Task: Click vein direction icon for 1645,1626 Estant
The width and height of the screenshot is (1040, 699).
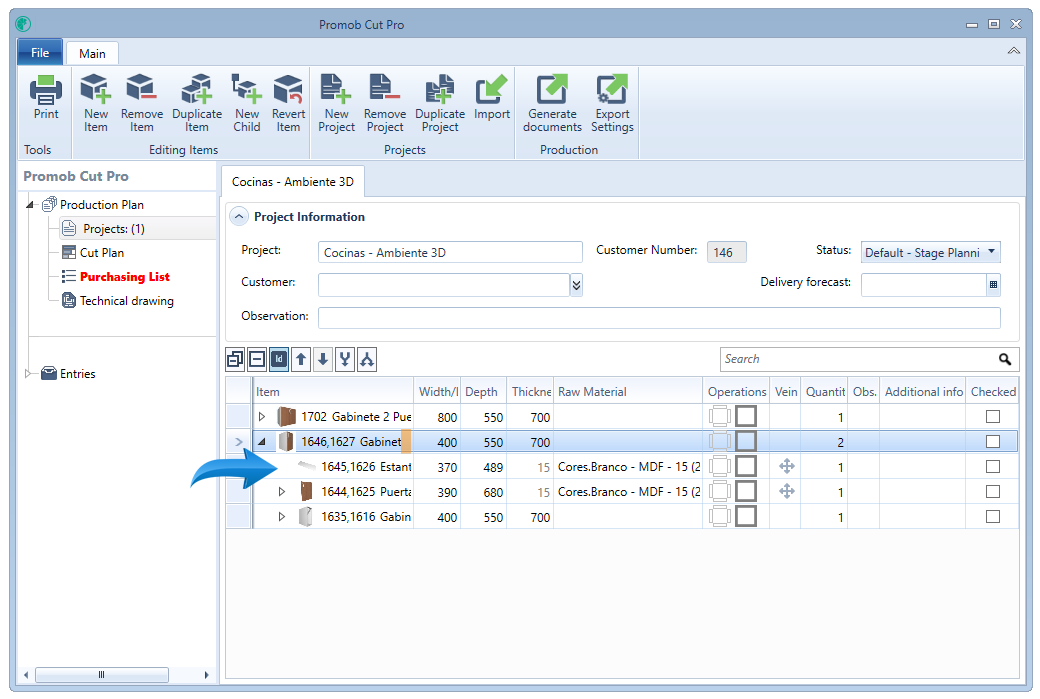Action: [787, 466]
